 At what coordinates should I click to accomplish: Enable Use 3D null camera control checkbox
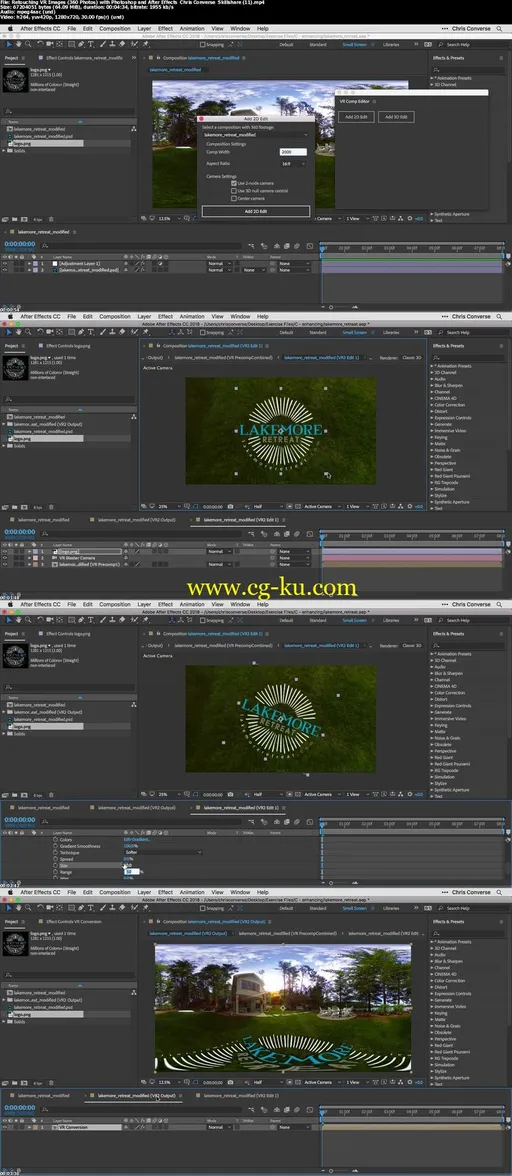coord(234,190)
